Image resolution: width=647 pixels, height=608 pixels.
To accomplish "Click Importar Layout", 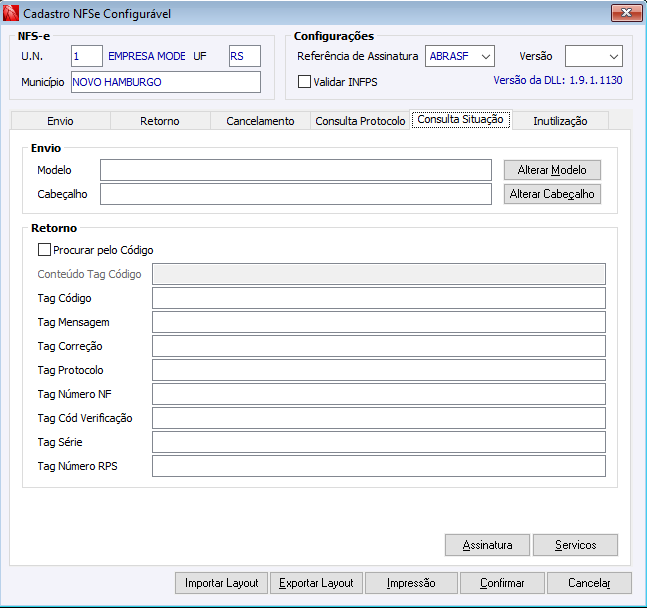I will (222, 583).
